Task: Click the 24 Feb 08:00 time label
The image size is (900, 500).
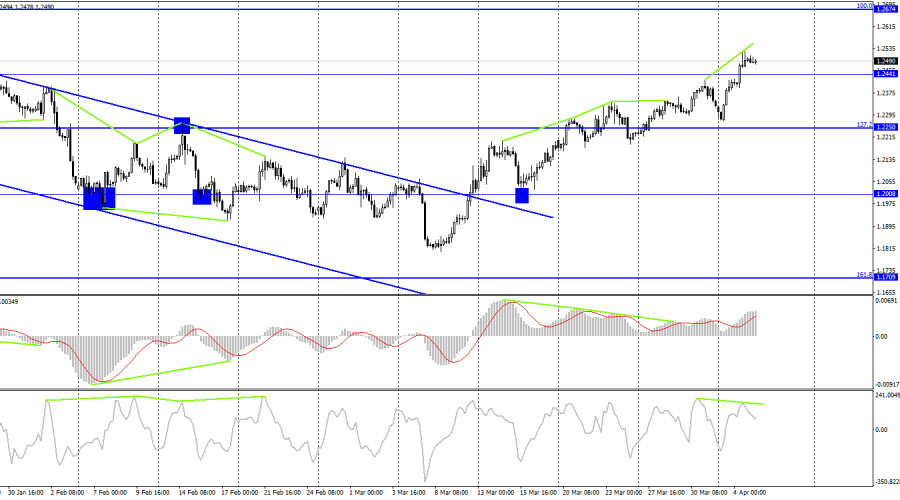Action: [x=325, y=493]
